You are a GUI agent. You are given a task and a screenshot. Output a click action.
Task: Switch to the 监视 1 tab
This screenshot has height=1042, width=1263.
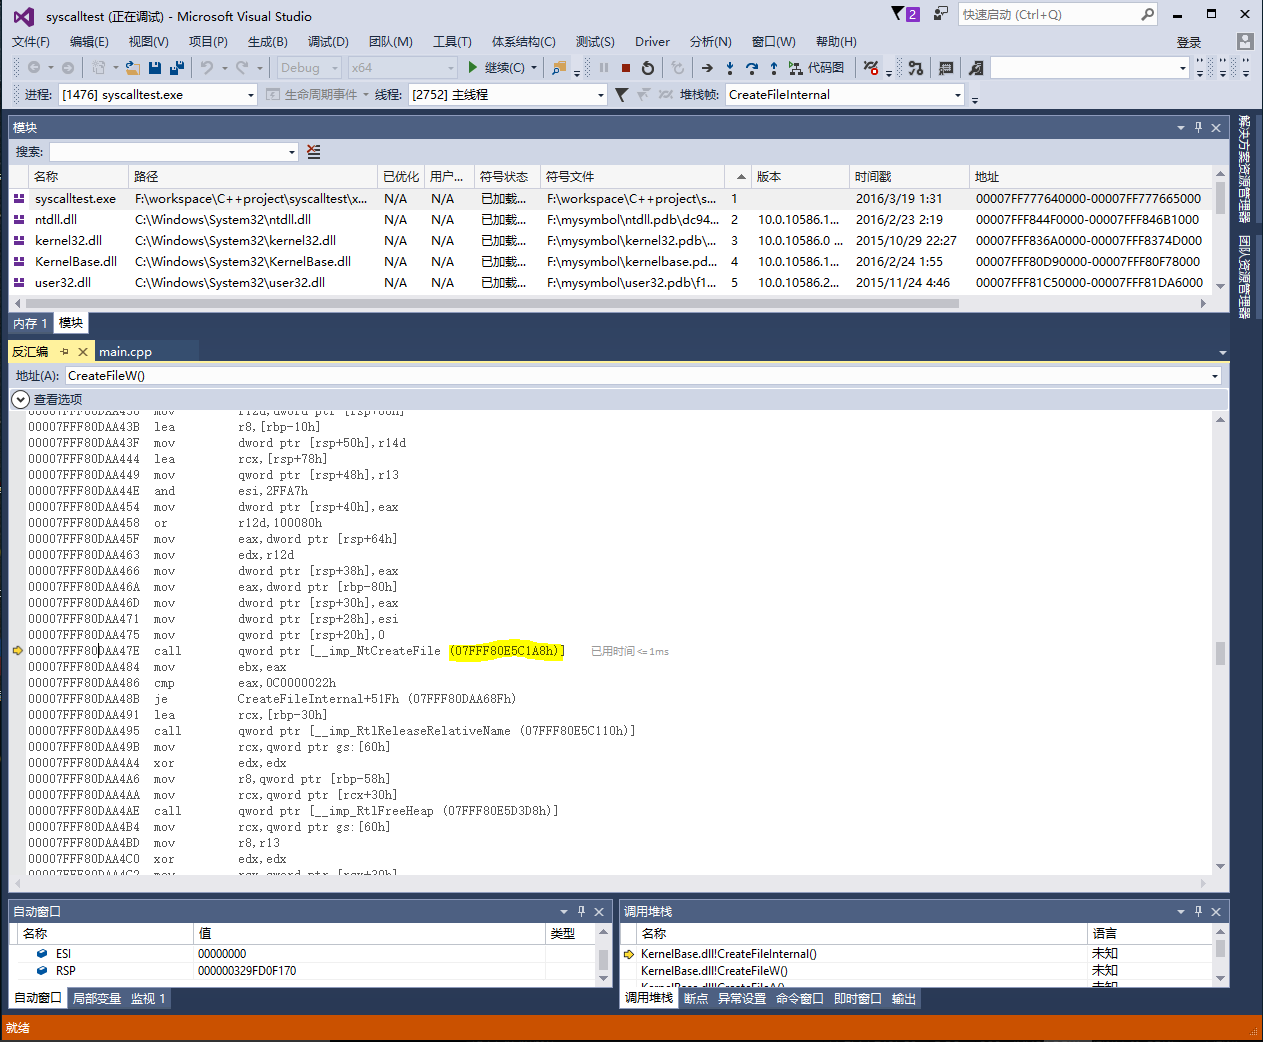(148, 998)
